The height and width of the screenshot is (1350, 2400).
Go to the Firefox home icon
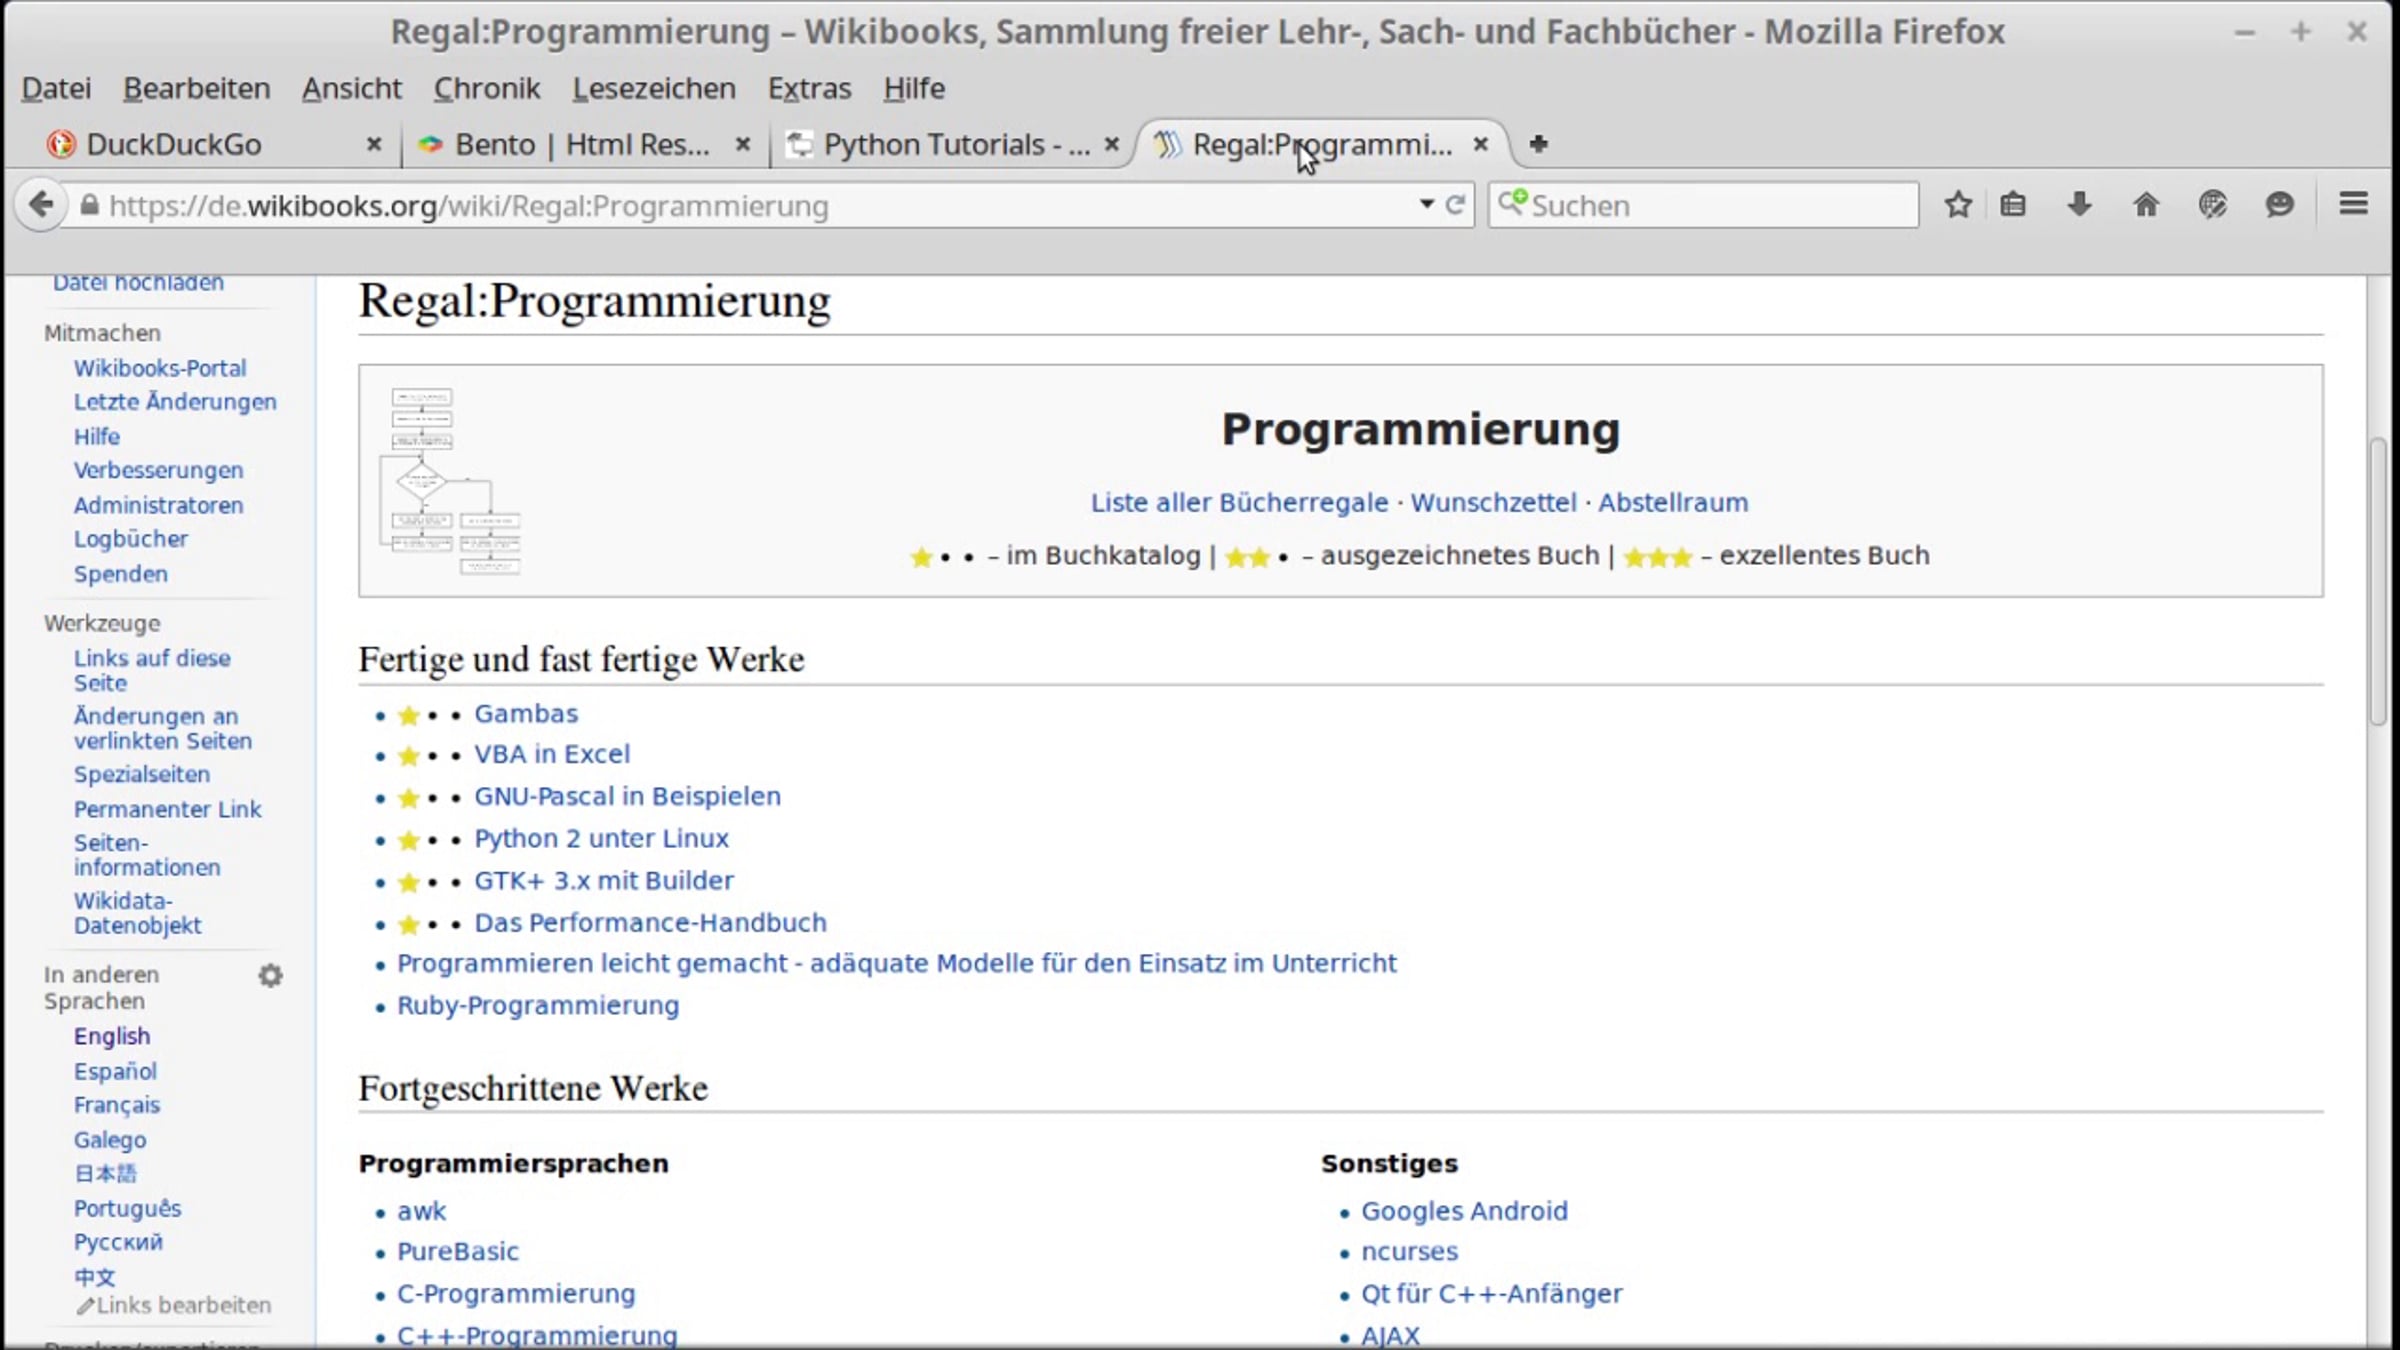pyautogui.click(x=2145, y=205)
